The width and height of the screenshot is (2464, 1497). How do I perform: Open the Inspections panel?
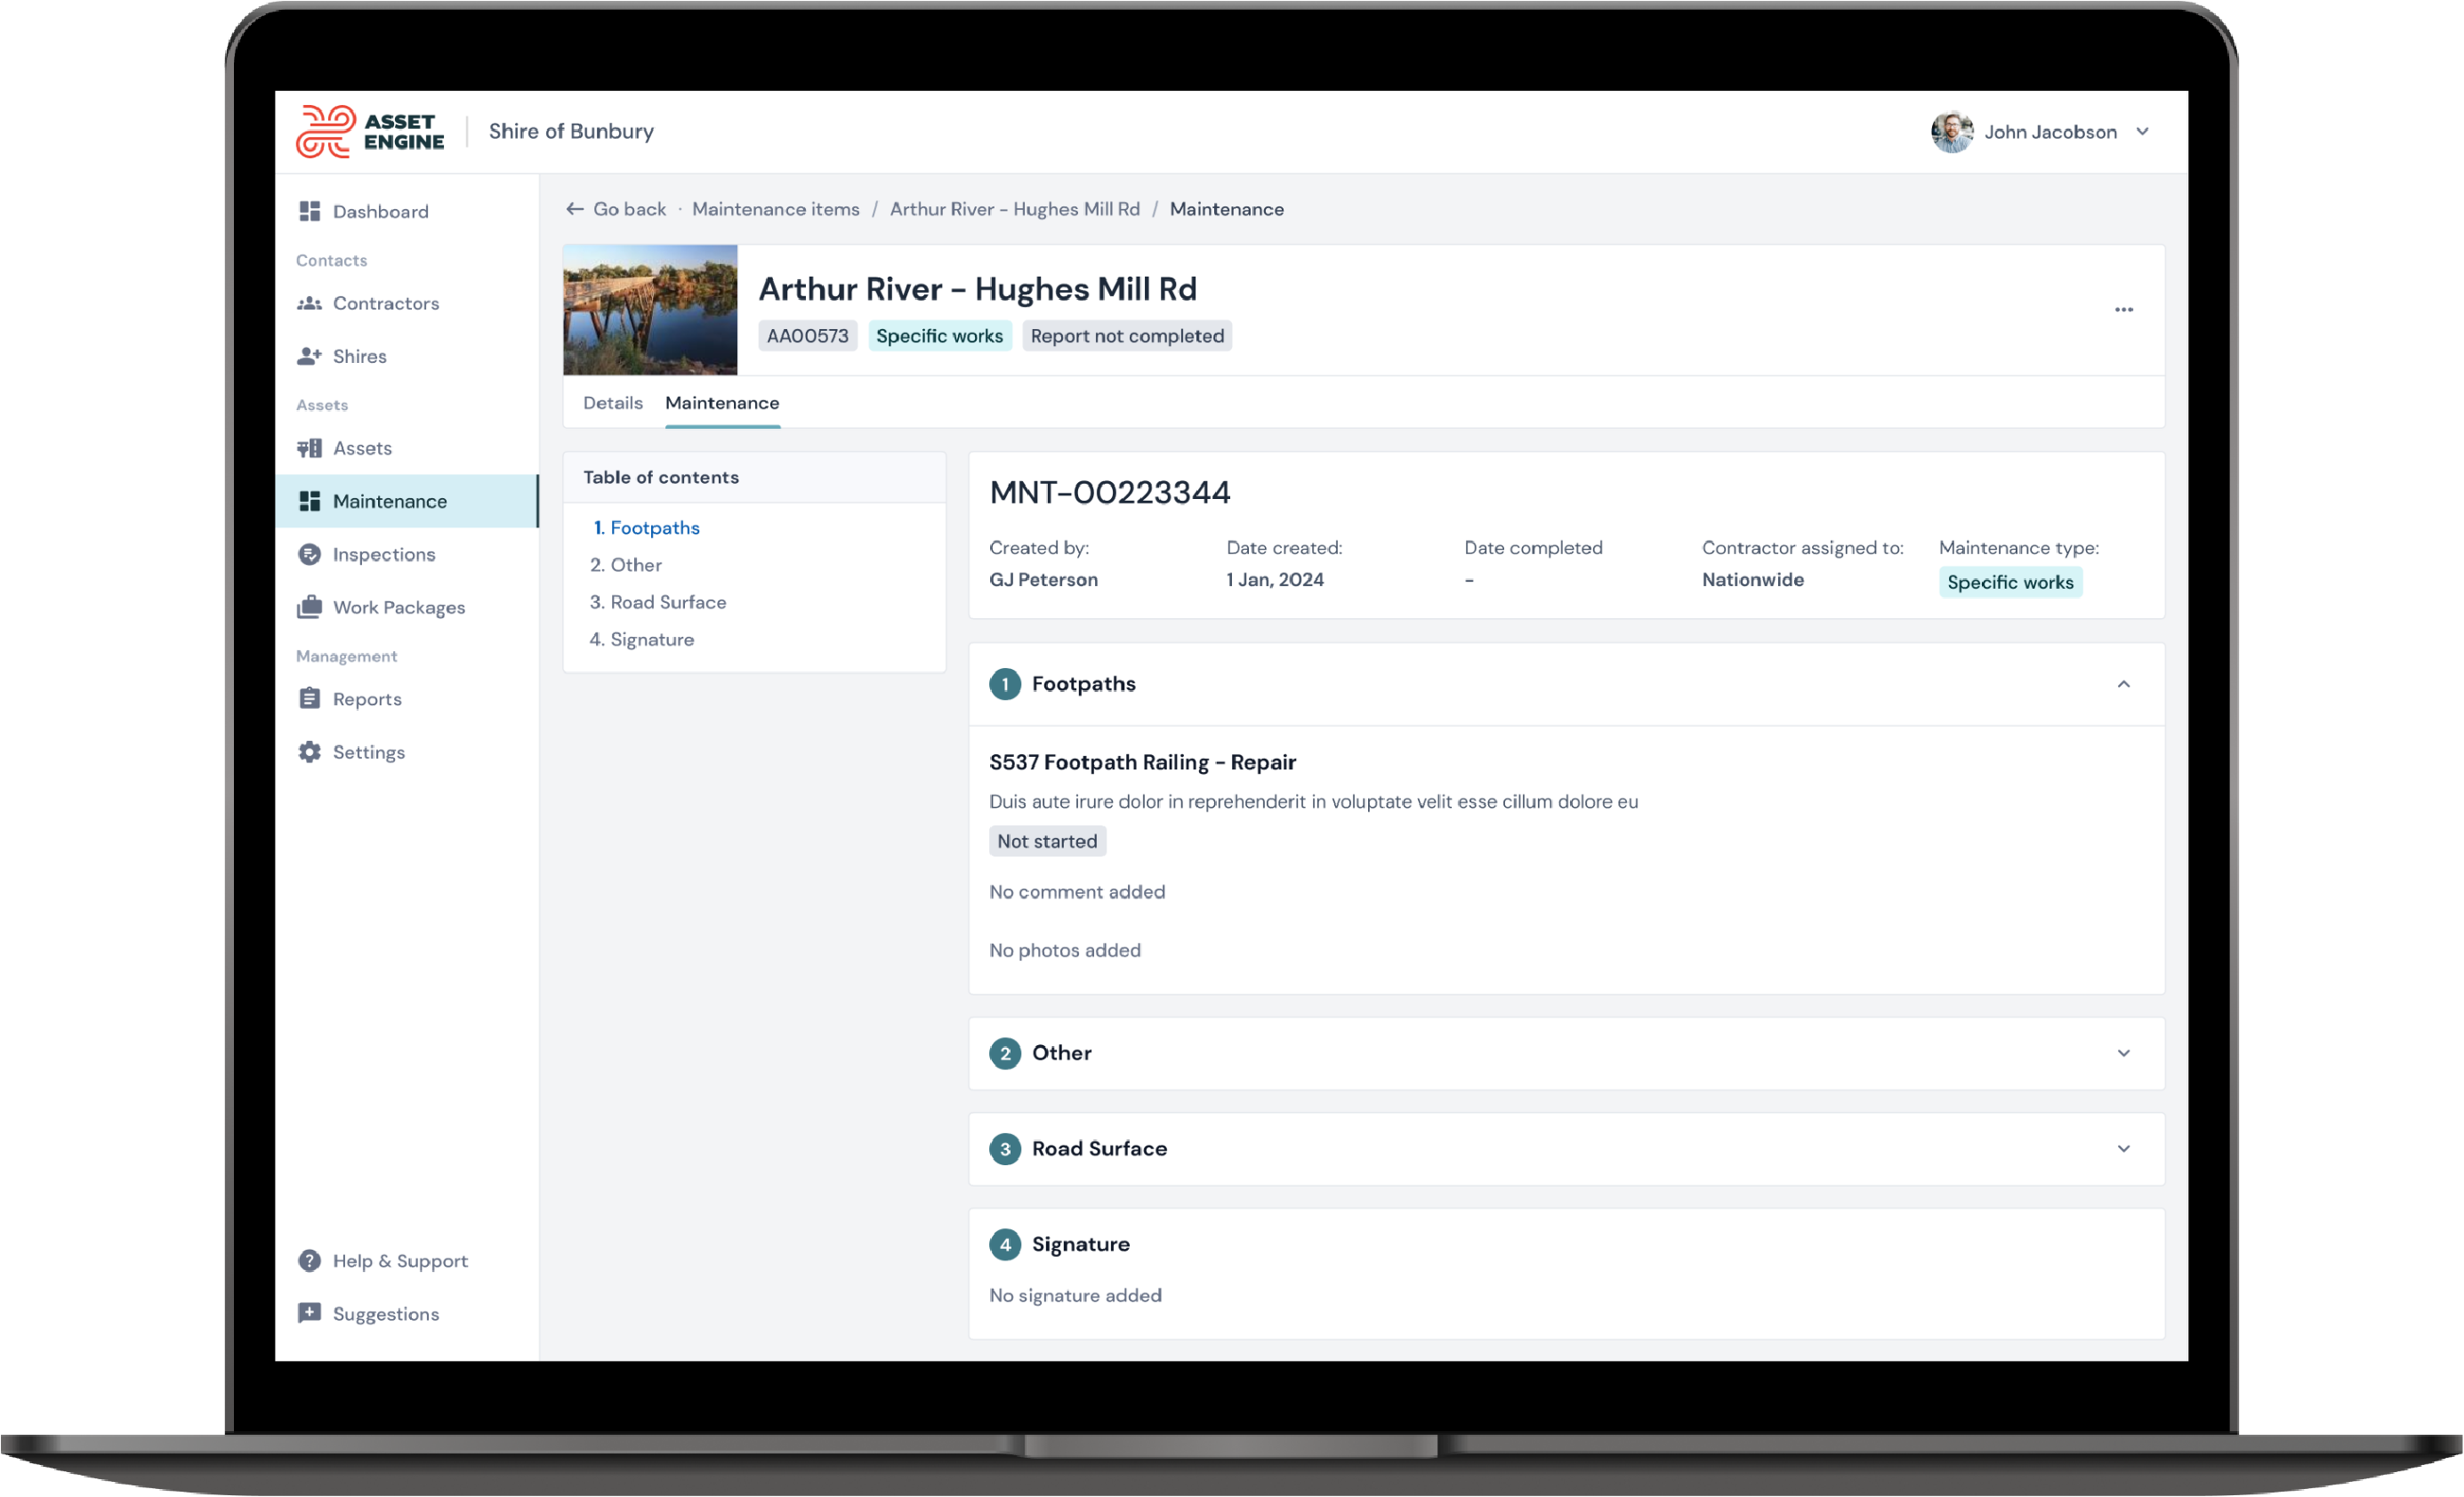pos(383,554)
